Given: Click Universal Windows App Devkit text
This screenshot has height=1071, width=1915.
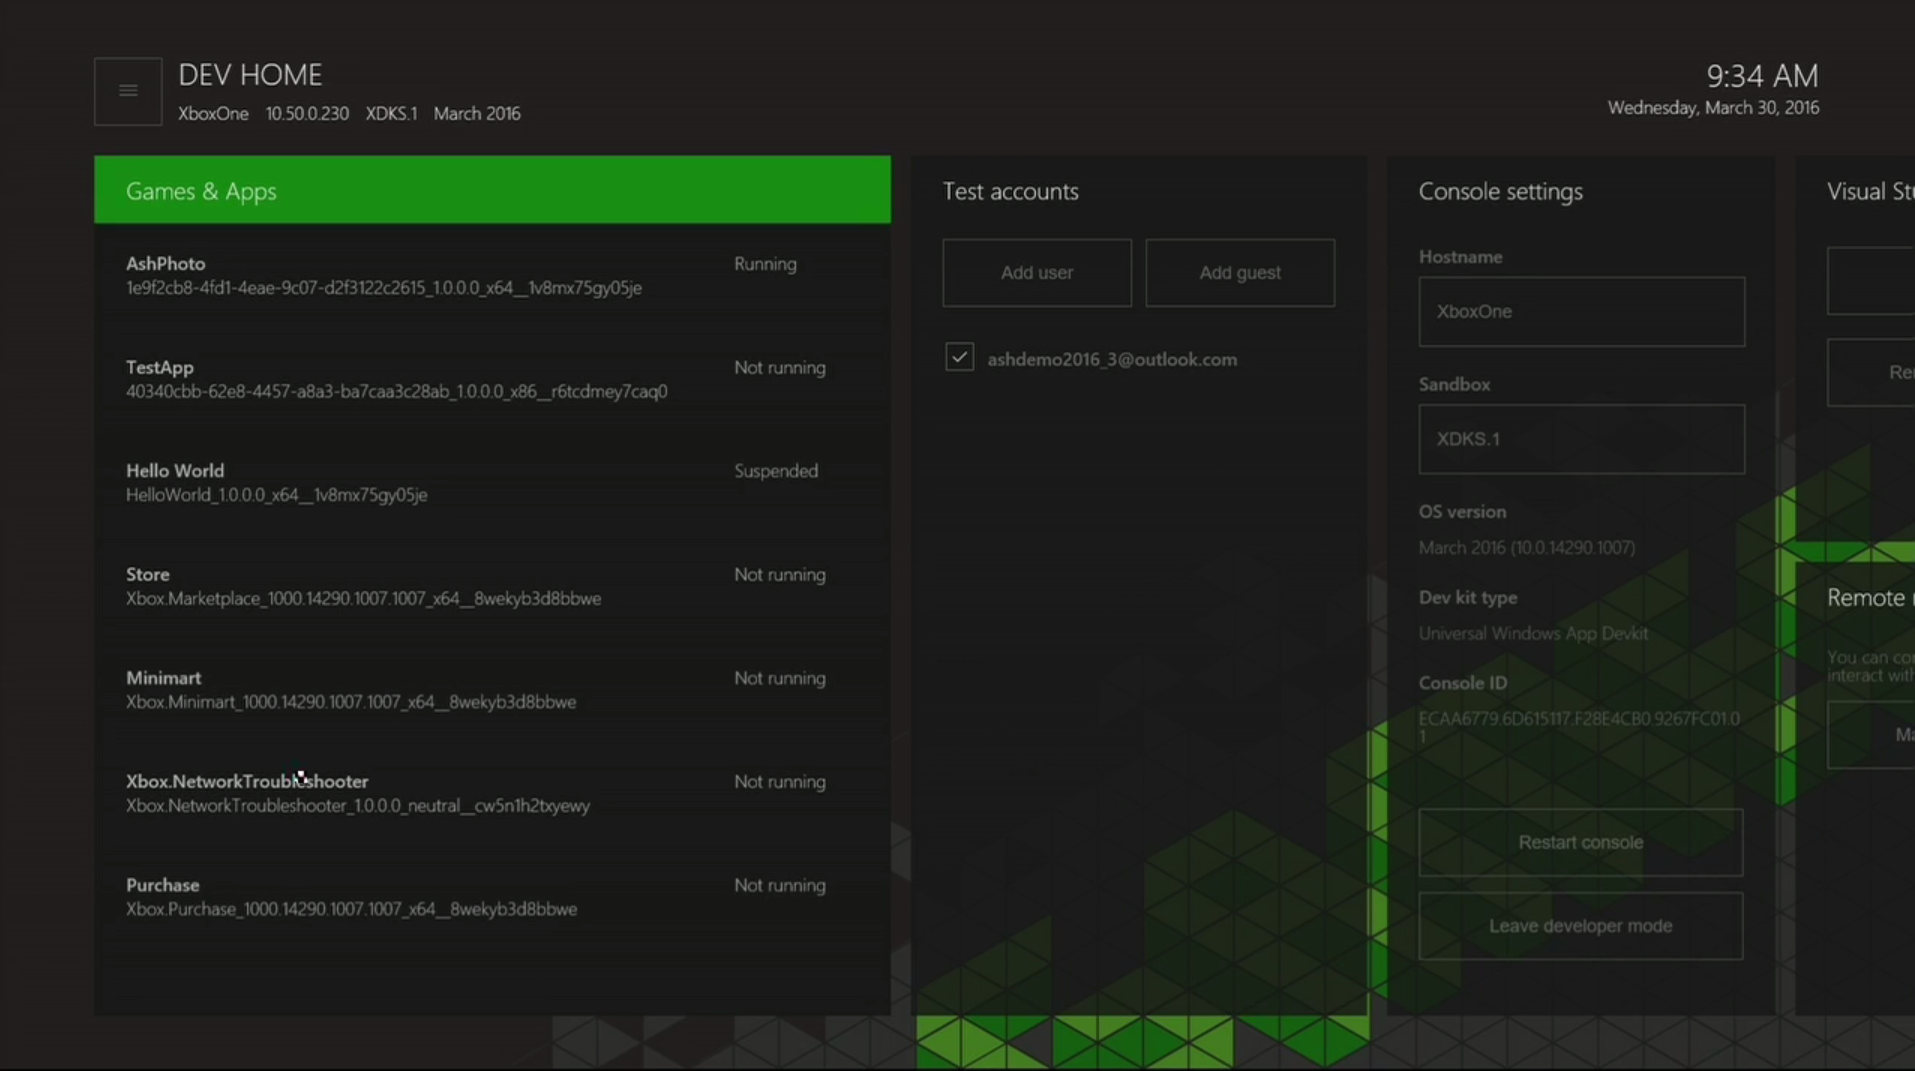Looking at the screenshot, I should coord(1533,633).
